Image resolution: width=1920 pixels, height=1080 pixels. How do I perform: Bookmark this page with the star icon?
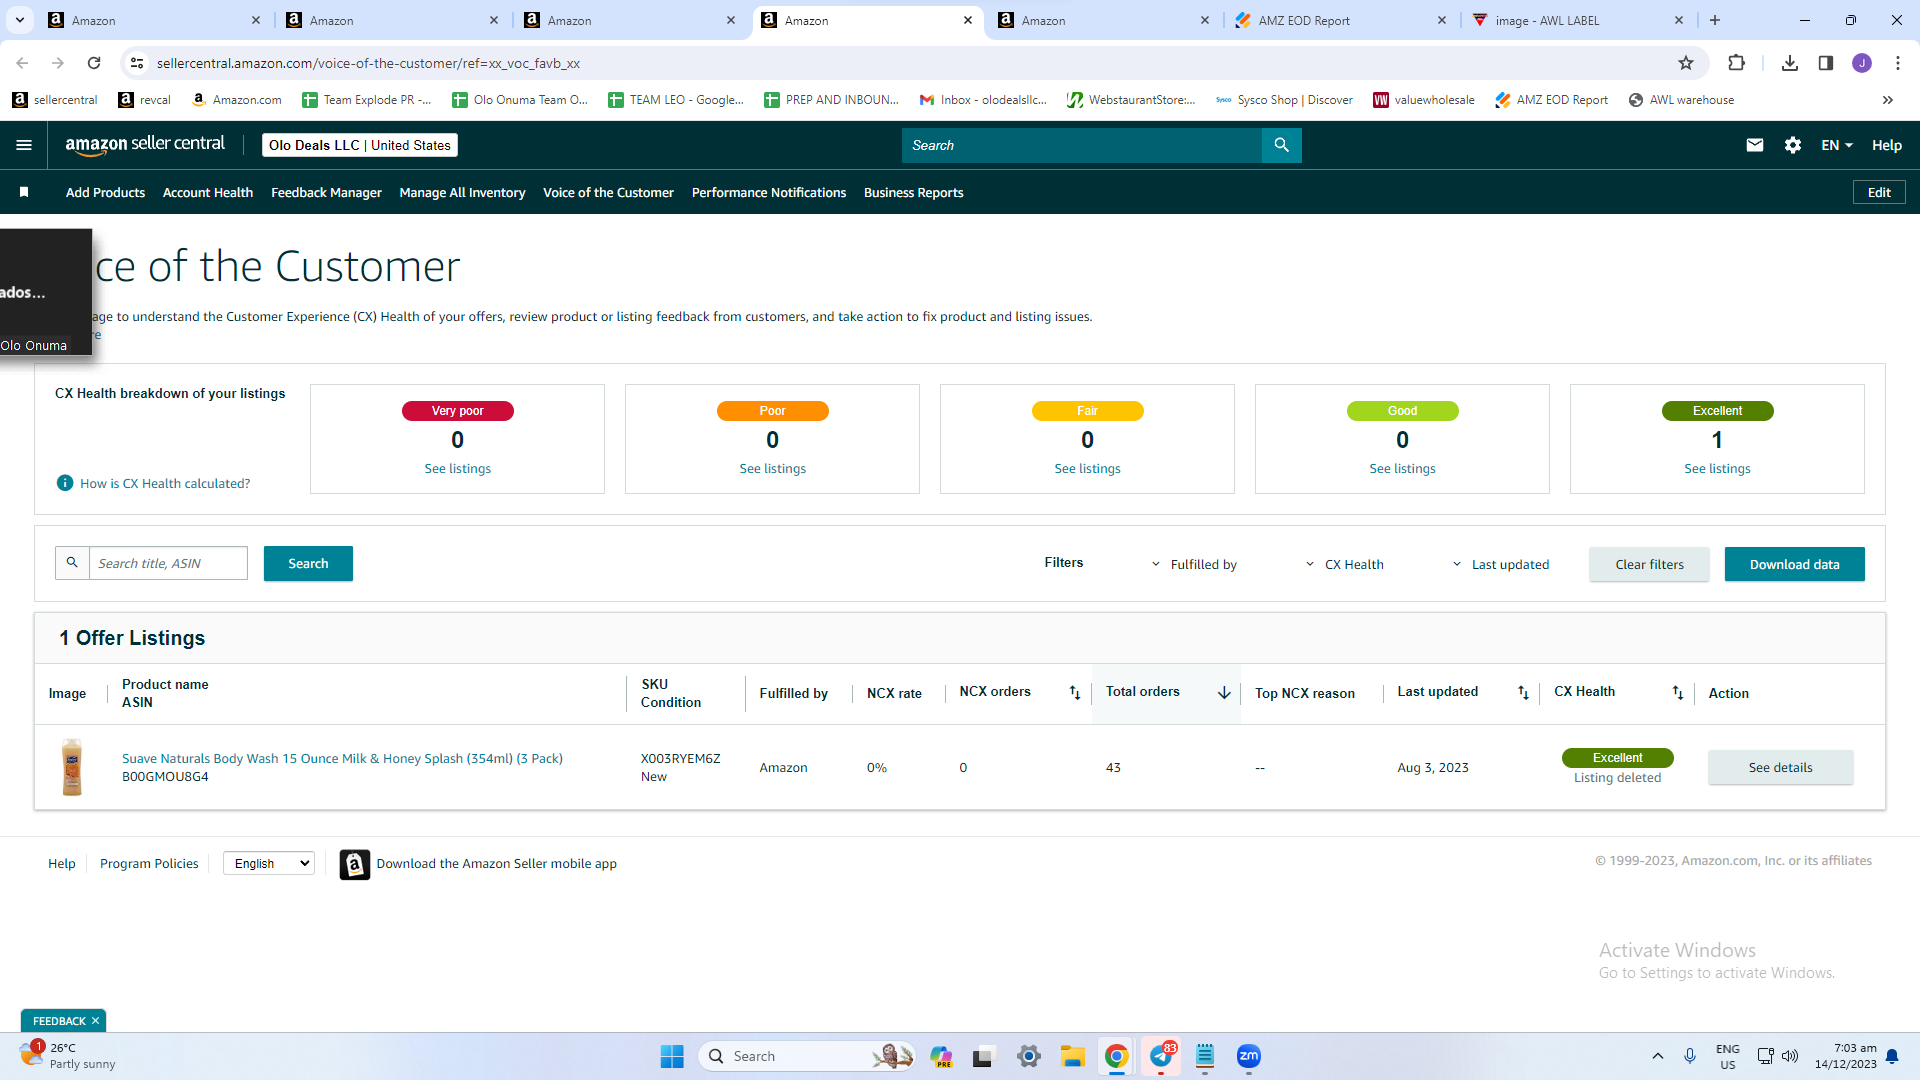(1686, 63)
